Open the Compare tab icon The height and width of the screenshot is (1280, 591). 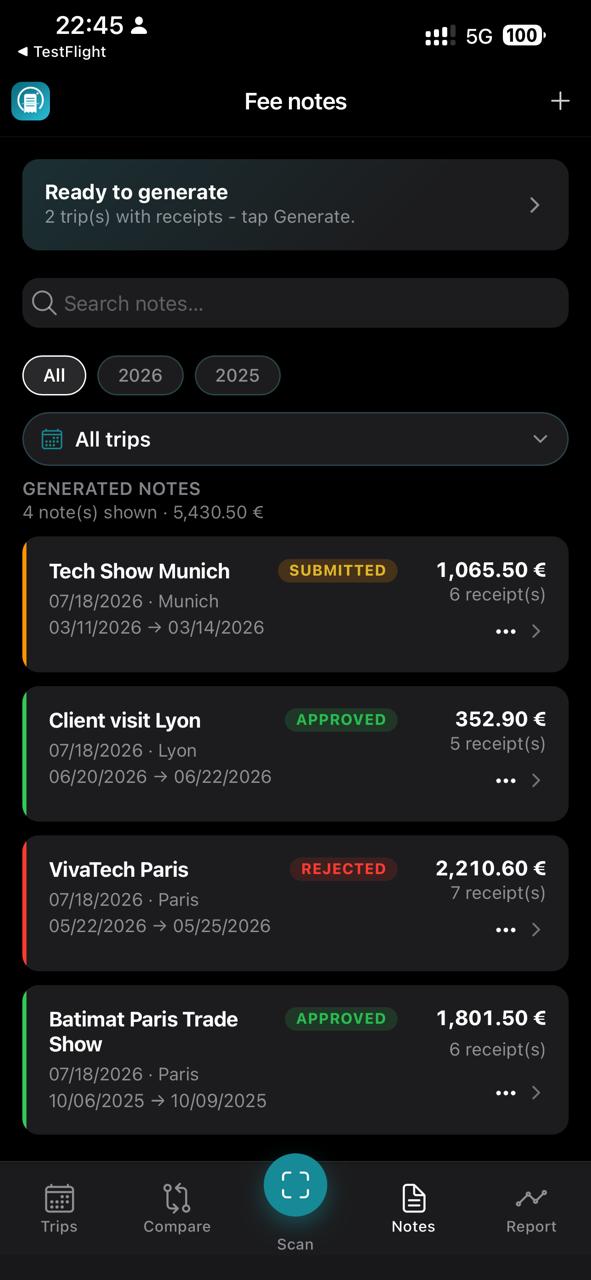pyautogui.click(x=177, y=1198)
